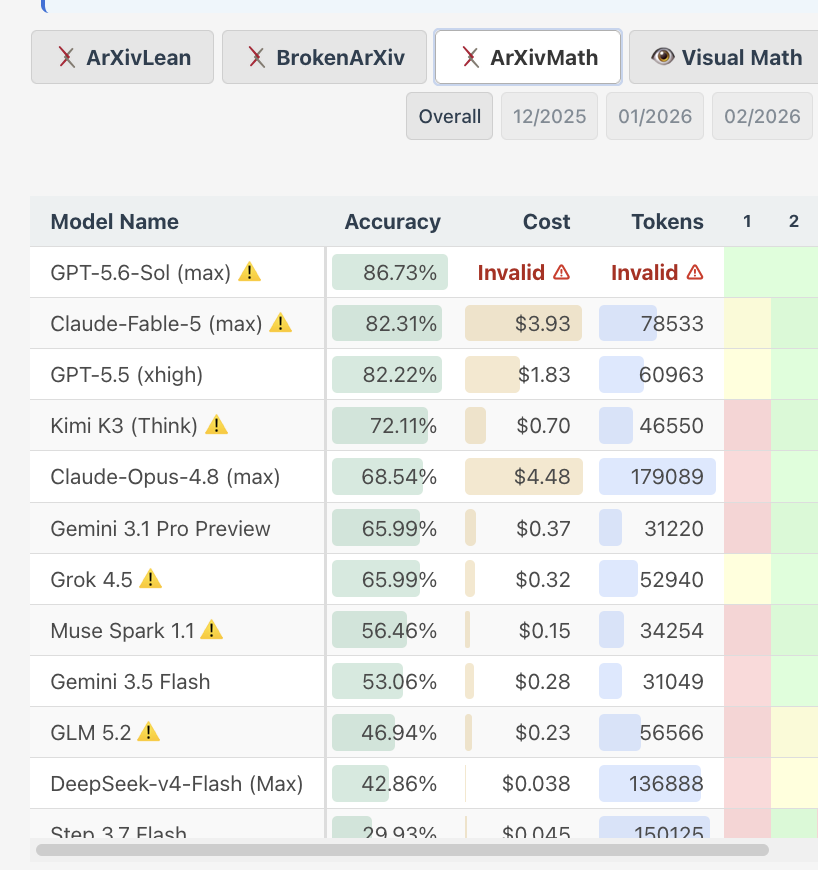Filter results to 12/2025

[549, 116]
